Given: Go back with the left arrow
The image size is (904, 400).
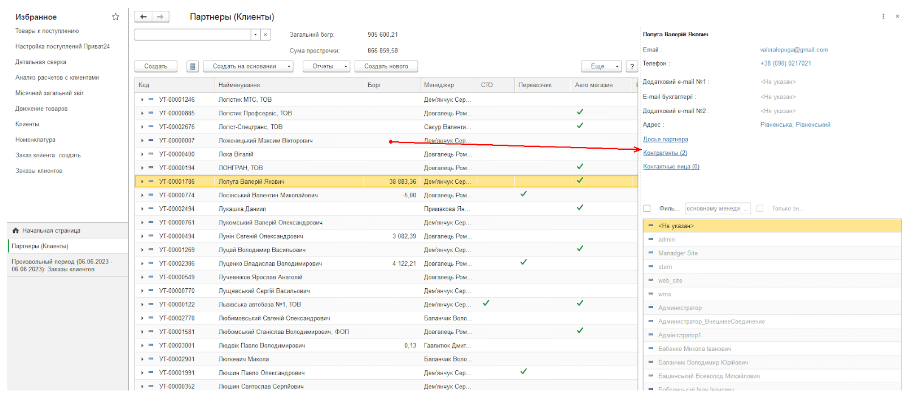Looking at the screenshot, I should click(x=143, y=17).
